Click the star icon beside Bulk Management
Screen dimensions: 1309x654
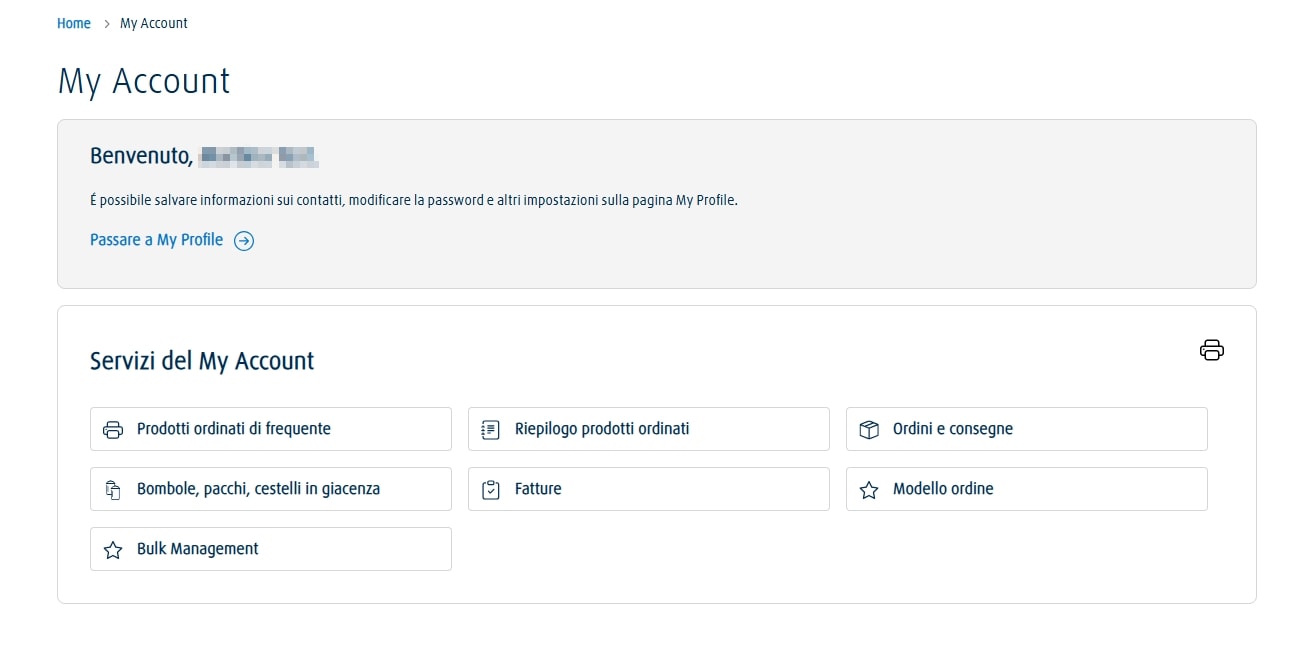[113, 550]
